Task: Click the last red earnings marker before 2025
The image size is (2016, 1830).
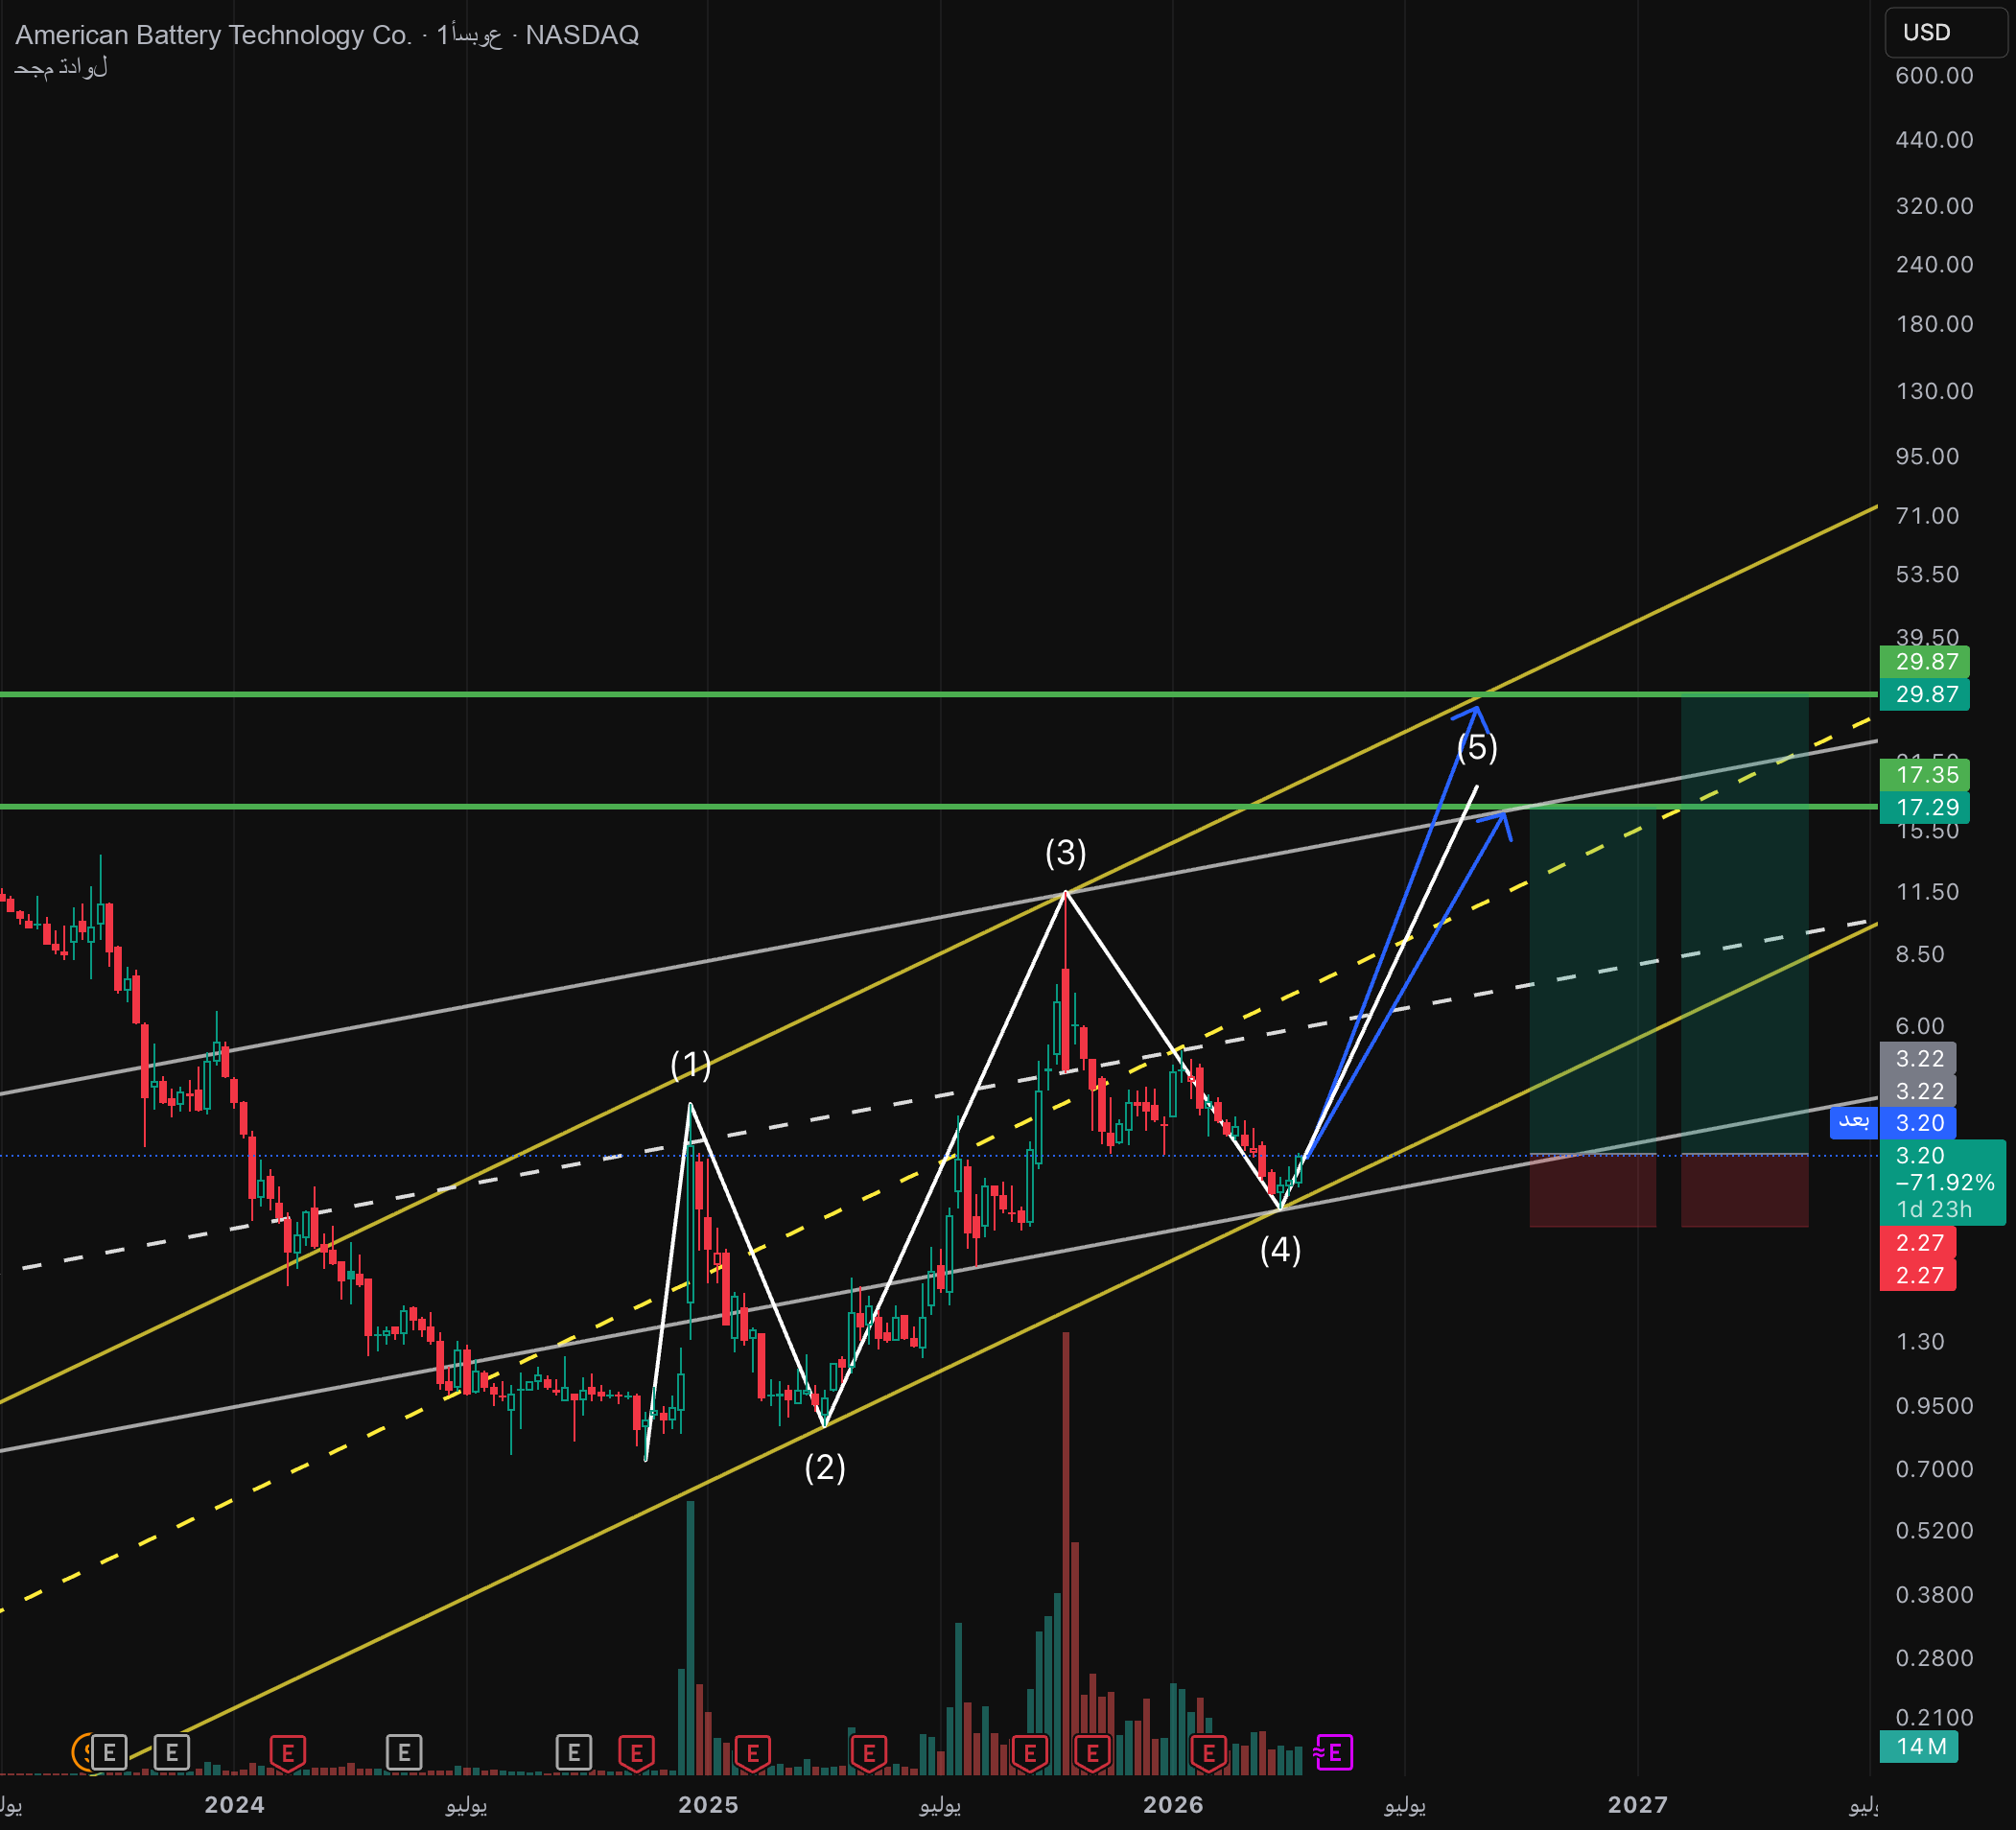Action: [x=636, y=1752]
